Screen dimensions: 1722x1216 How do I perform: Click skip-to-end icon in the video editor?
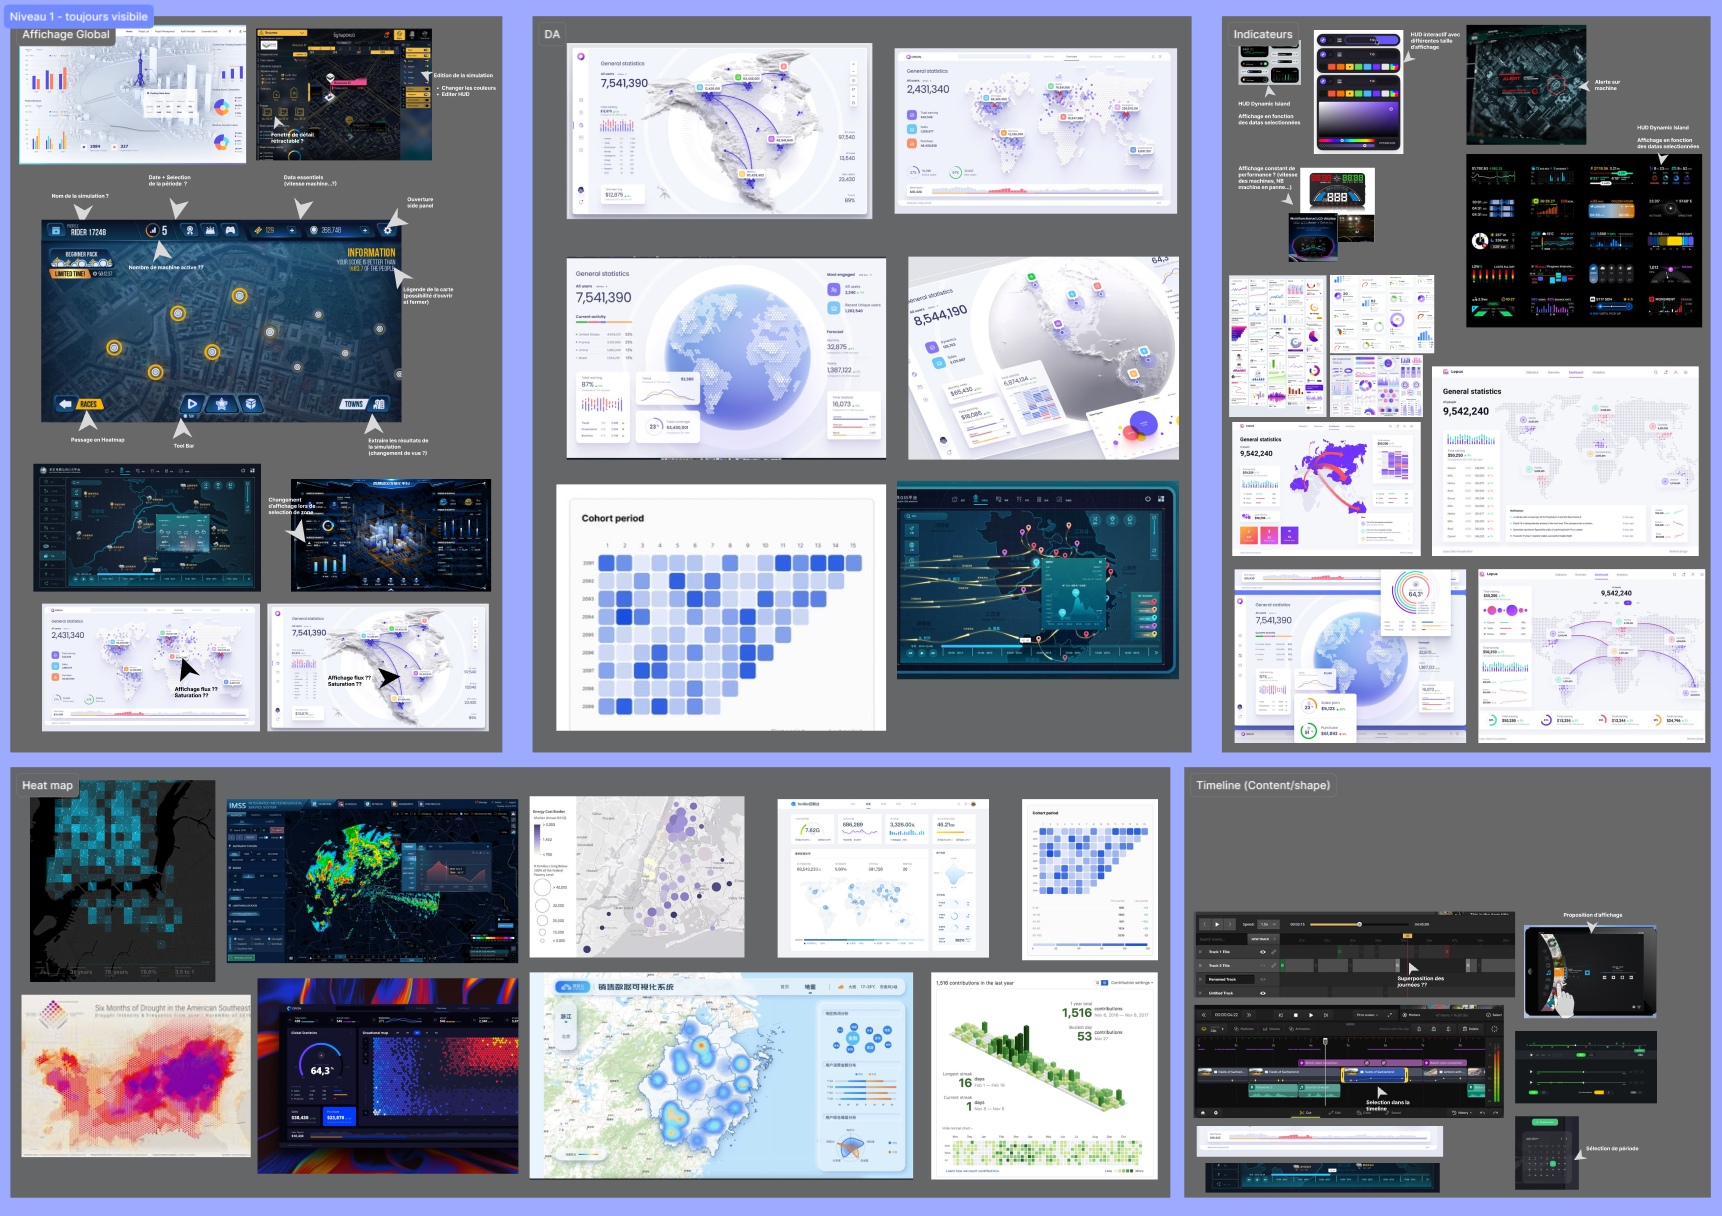[x=1326, y=1015]
